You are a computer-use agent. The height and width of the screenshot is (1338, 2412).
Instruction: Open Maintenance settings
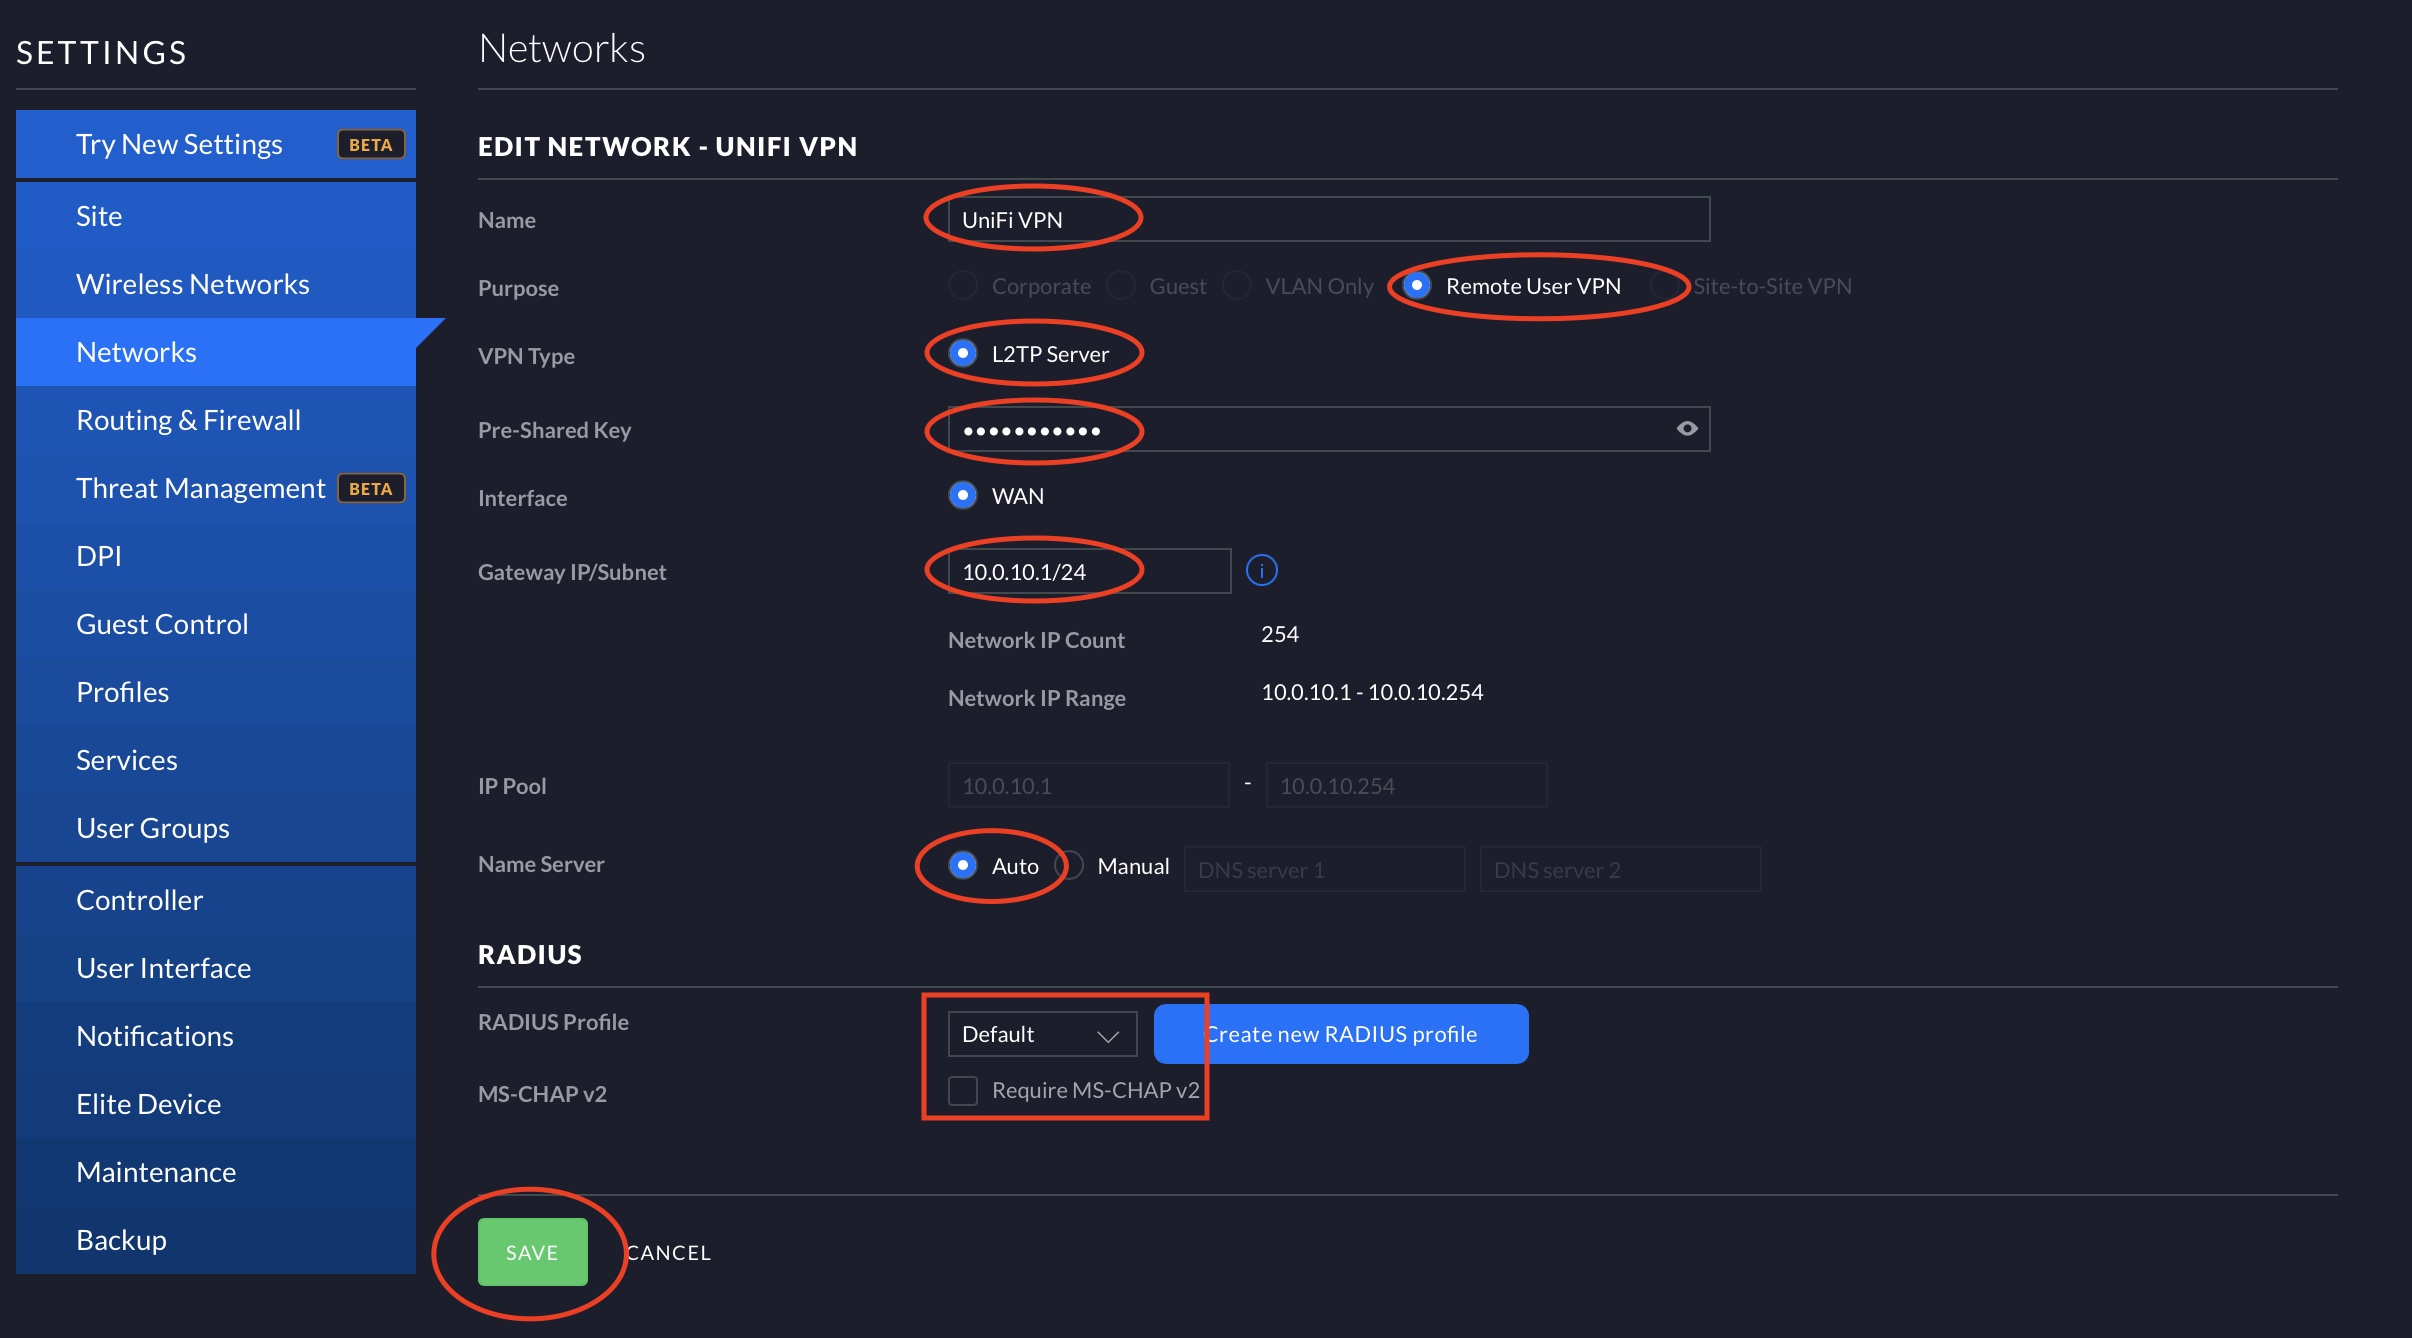click(216, 1172)
